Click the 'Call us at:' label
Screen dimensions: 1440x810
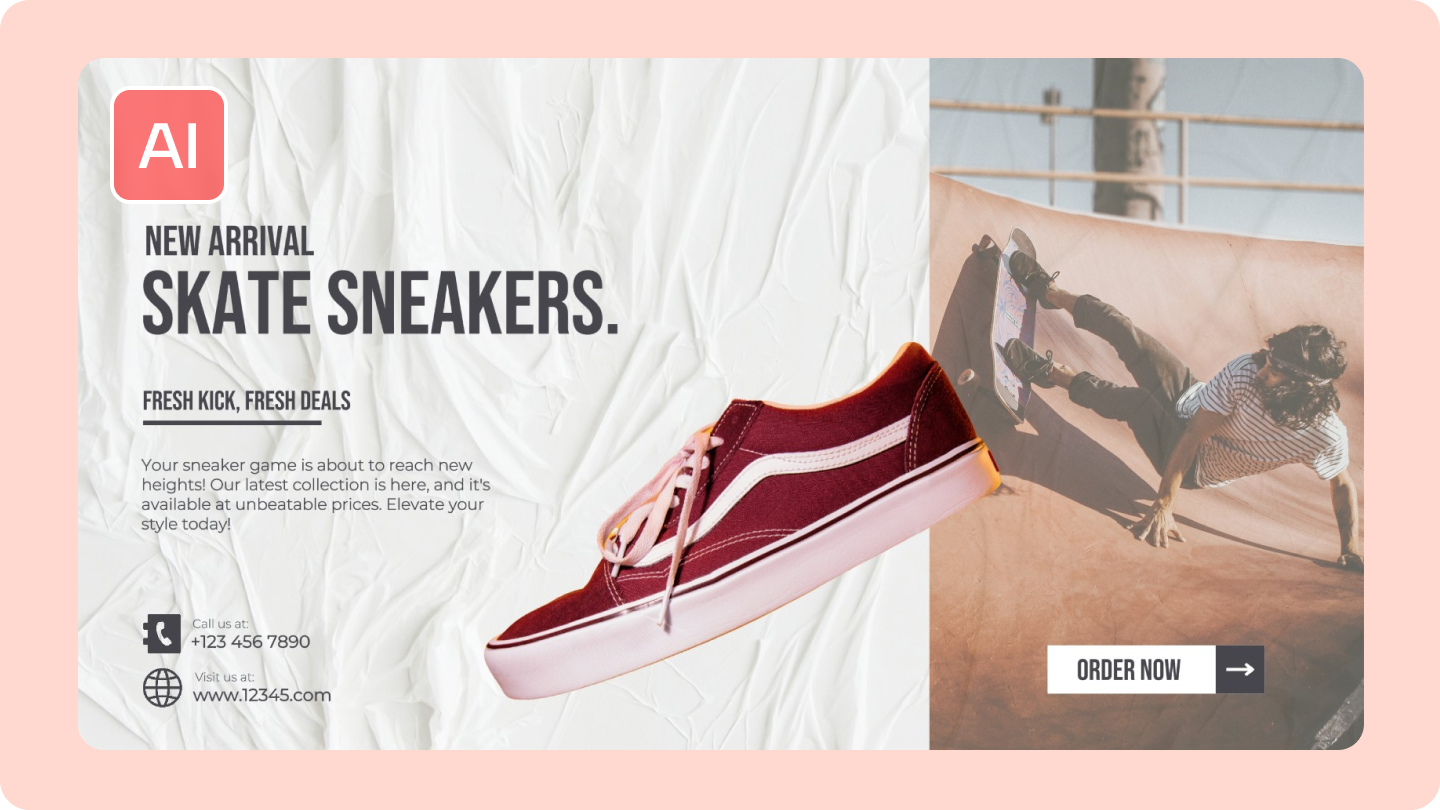coord(220,624)
